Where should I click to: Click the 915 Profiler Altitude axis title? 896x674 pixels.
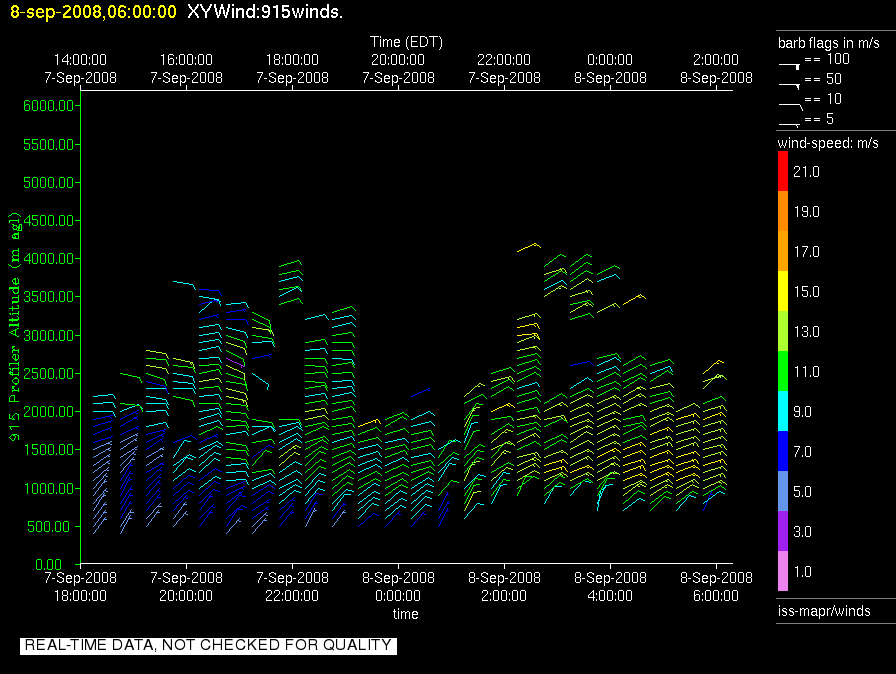click(x=14, y=326)
